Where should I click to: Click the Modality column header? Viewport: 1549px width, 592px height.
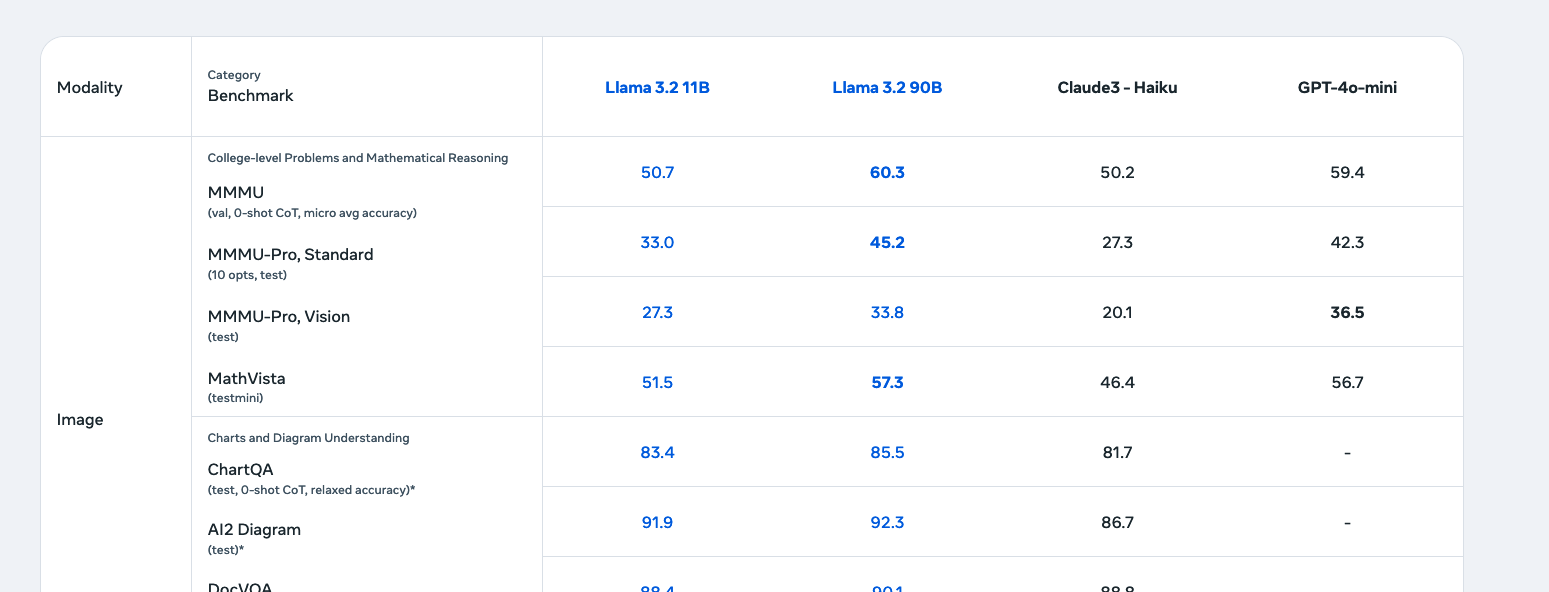(x=89, y=88)
